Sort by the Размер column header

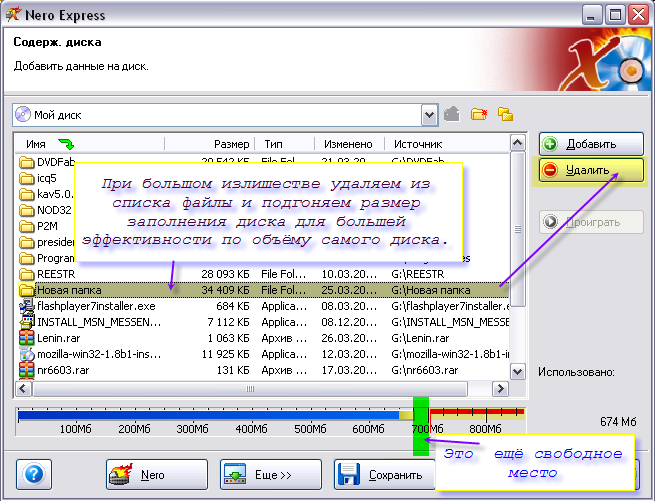210,144
